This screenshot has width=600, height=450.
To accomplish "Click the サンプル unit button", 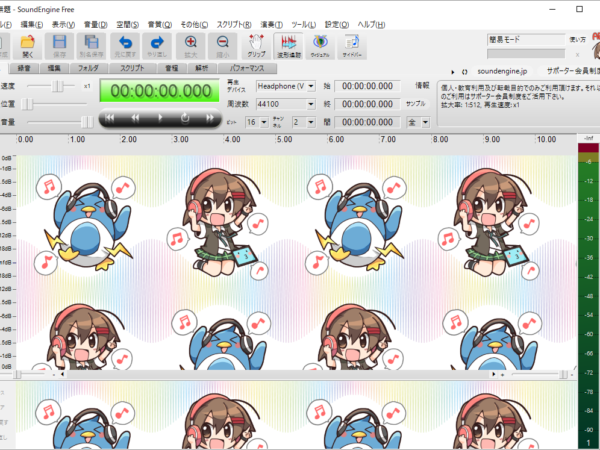I will [416, 104].
